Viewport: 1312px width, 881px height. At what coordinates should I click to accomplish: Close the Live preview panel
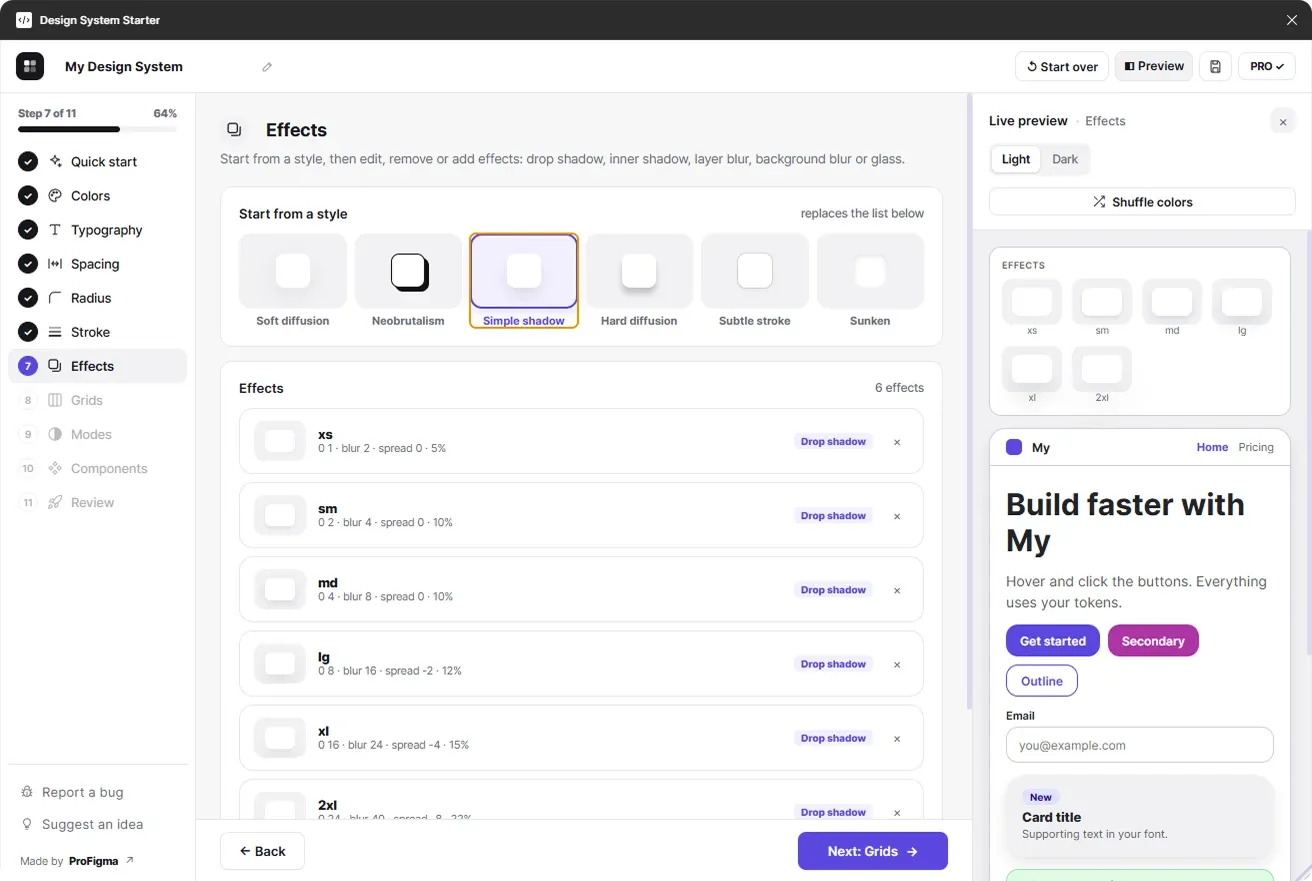tap(1283, 122)
